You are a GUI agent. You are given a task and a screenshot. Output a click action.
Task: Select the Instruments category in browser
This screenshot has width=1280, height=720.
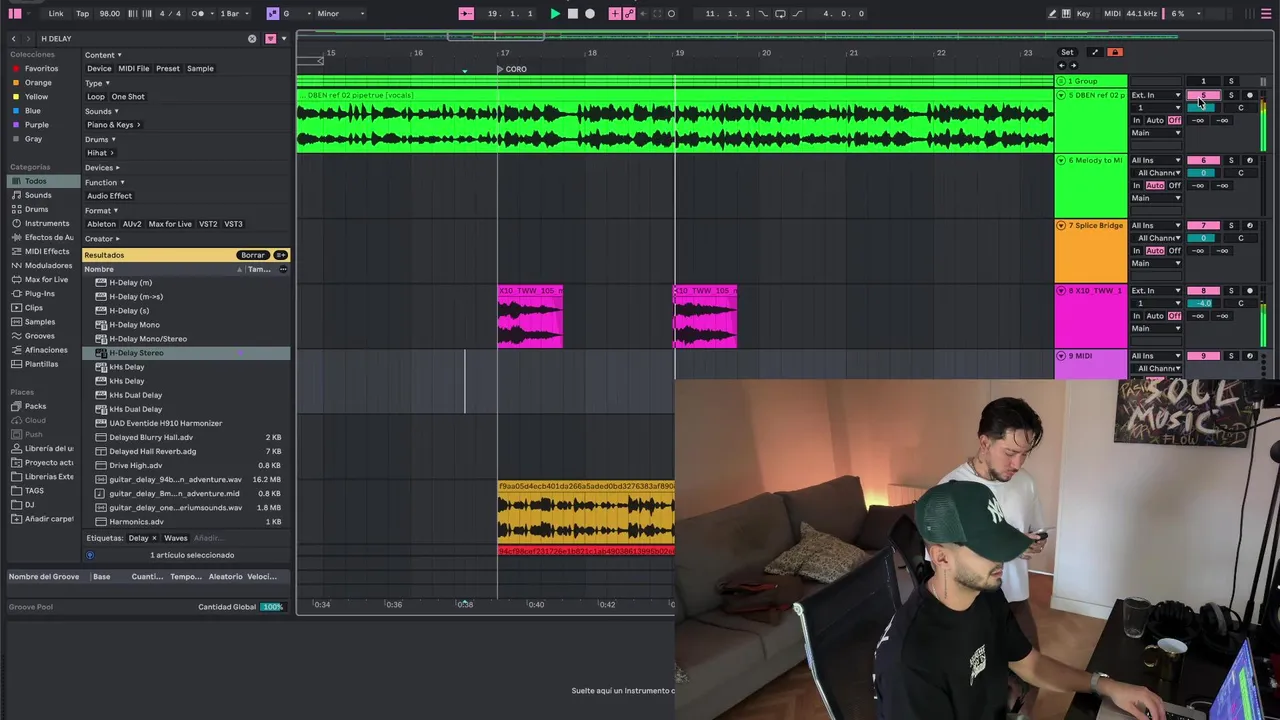click(48, 223)
